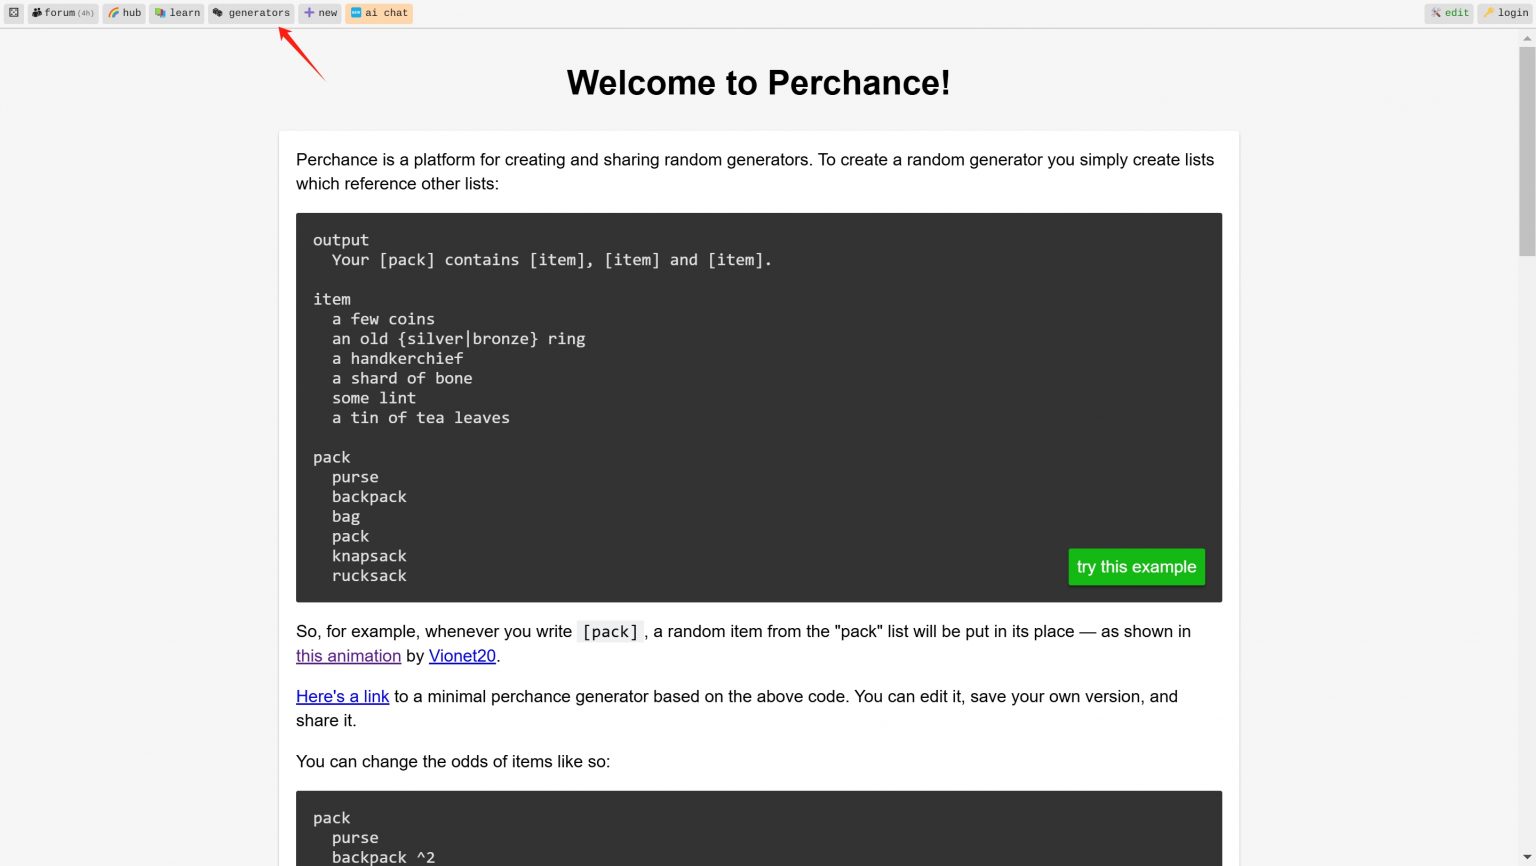Follow the Here's a link hyperlink

pos(342,696)
